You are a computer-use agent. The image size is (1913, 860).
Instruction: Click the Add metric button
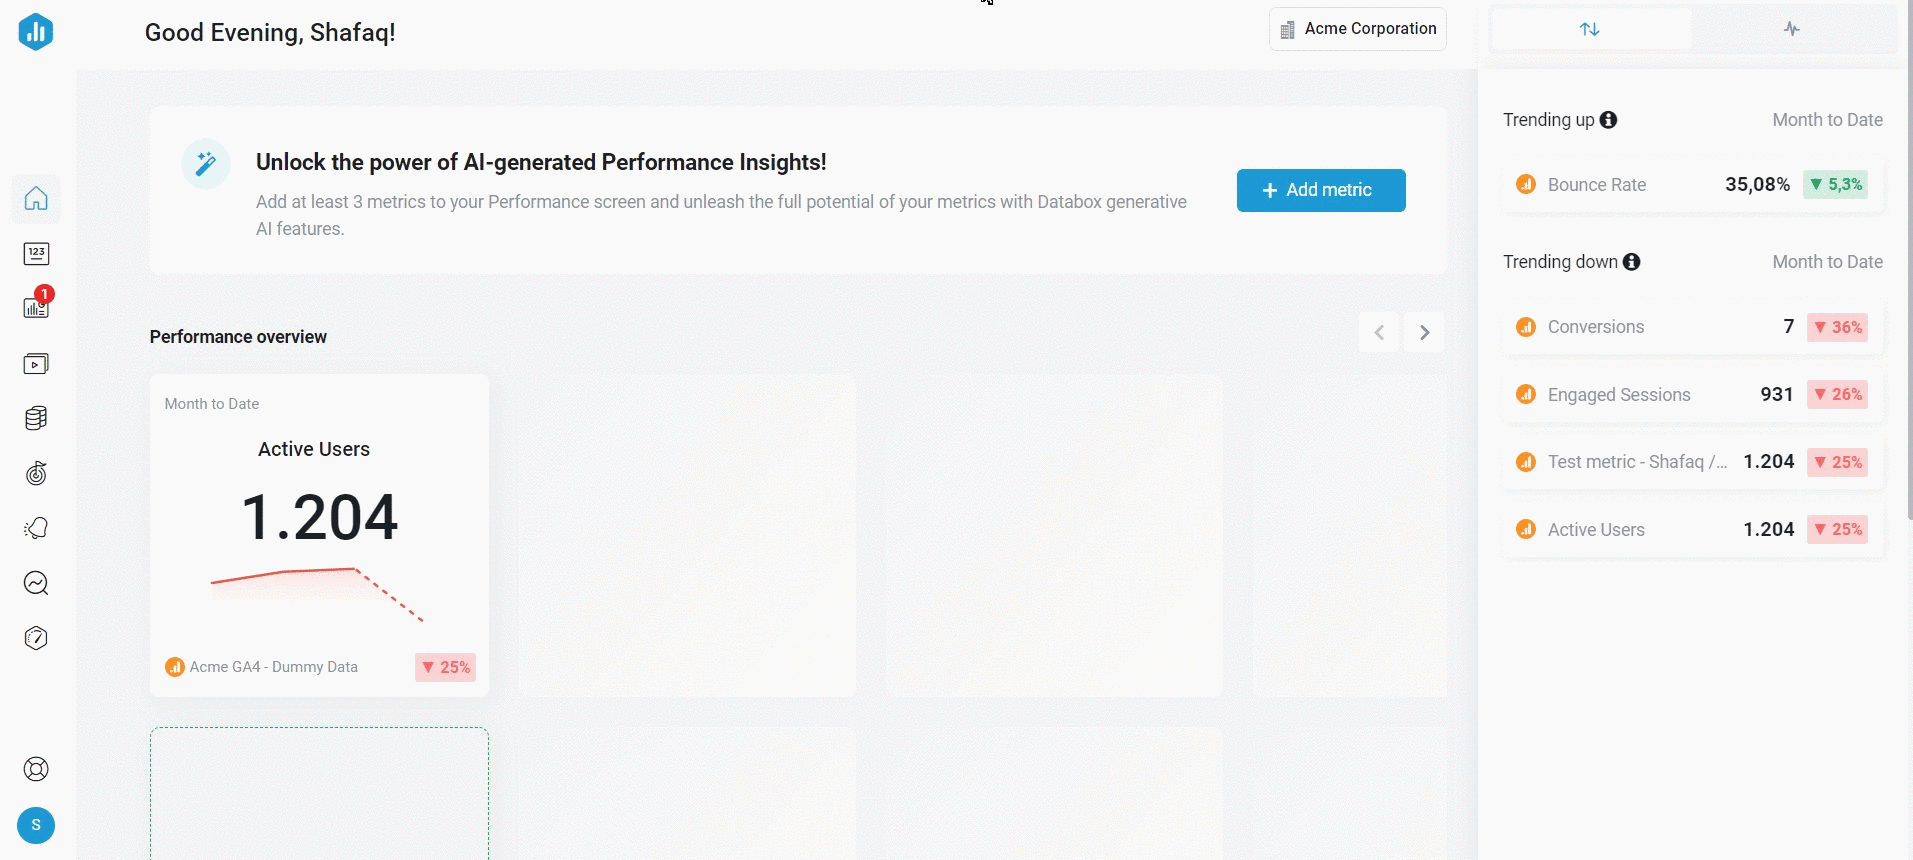[x=1320, y=190]
